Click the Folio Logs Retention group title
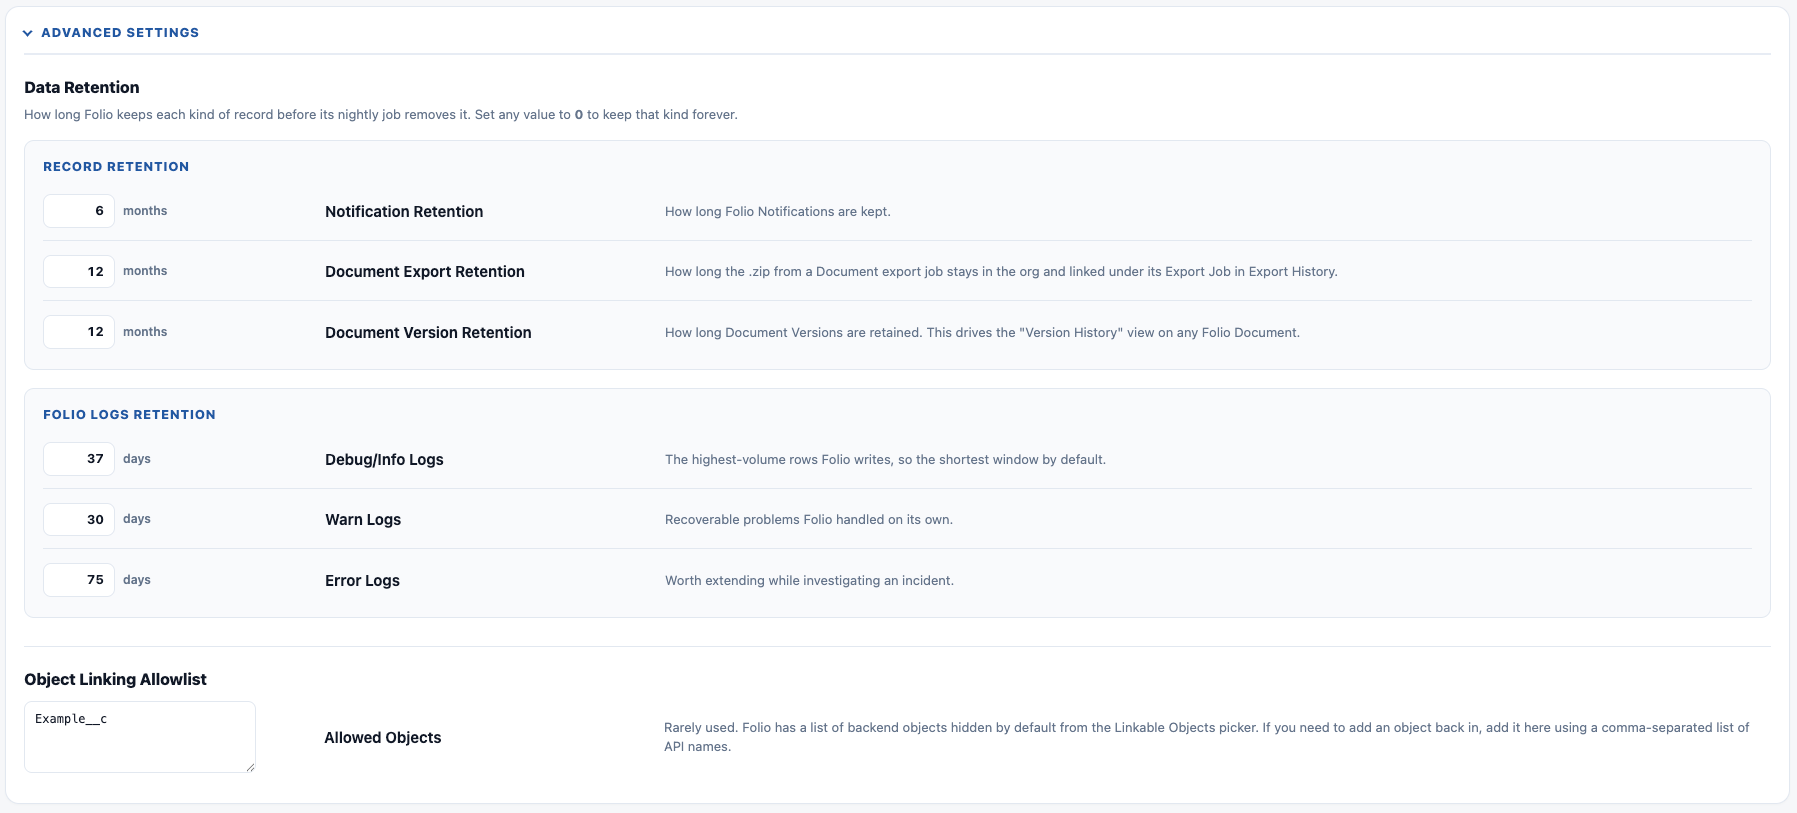 pyautogui.click(x=129, y=415)
